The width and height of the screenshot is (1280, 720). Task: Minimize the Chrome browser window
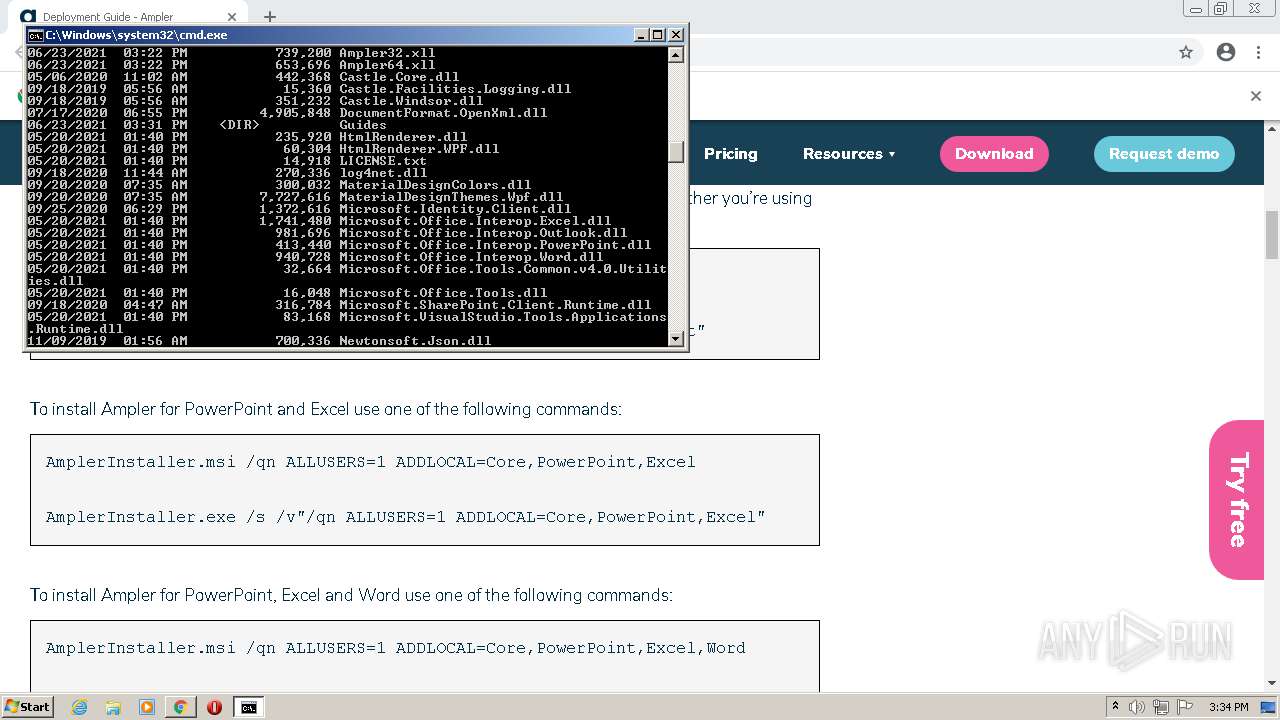pyautogui.click(x=1195, y=9)
